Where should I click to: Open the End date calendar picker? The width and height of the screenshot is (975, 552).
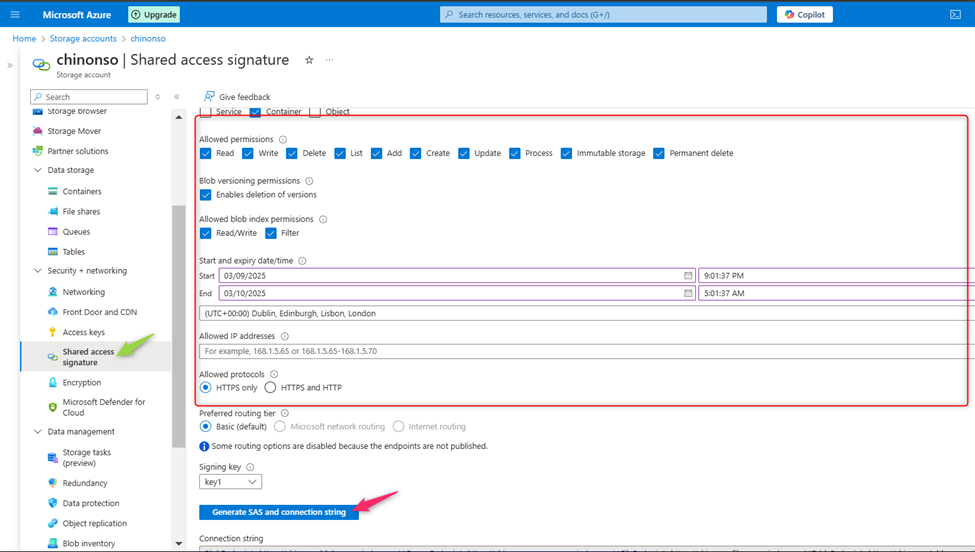(688, 293)
